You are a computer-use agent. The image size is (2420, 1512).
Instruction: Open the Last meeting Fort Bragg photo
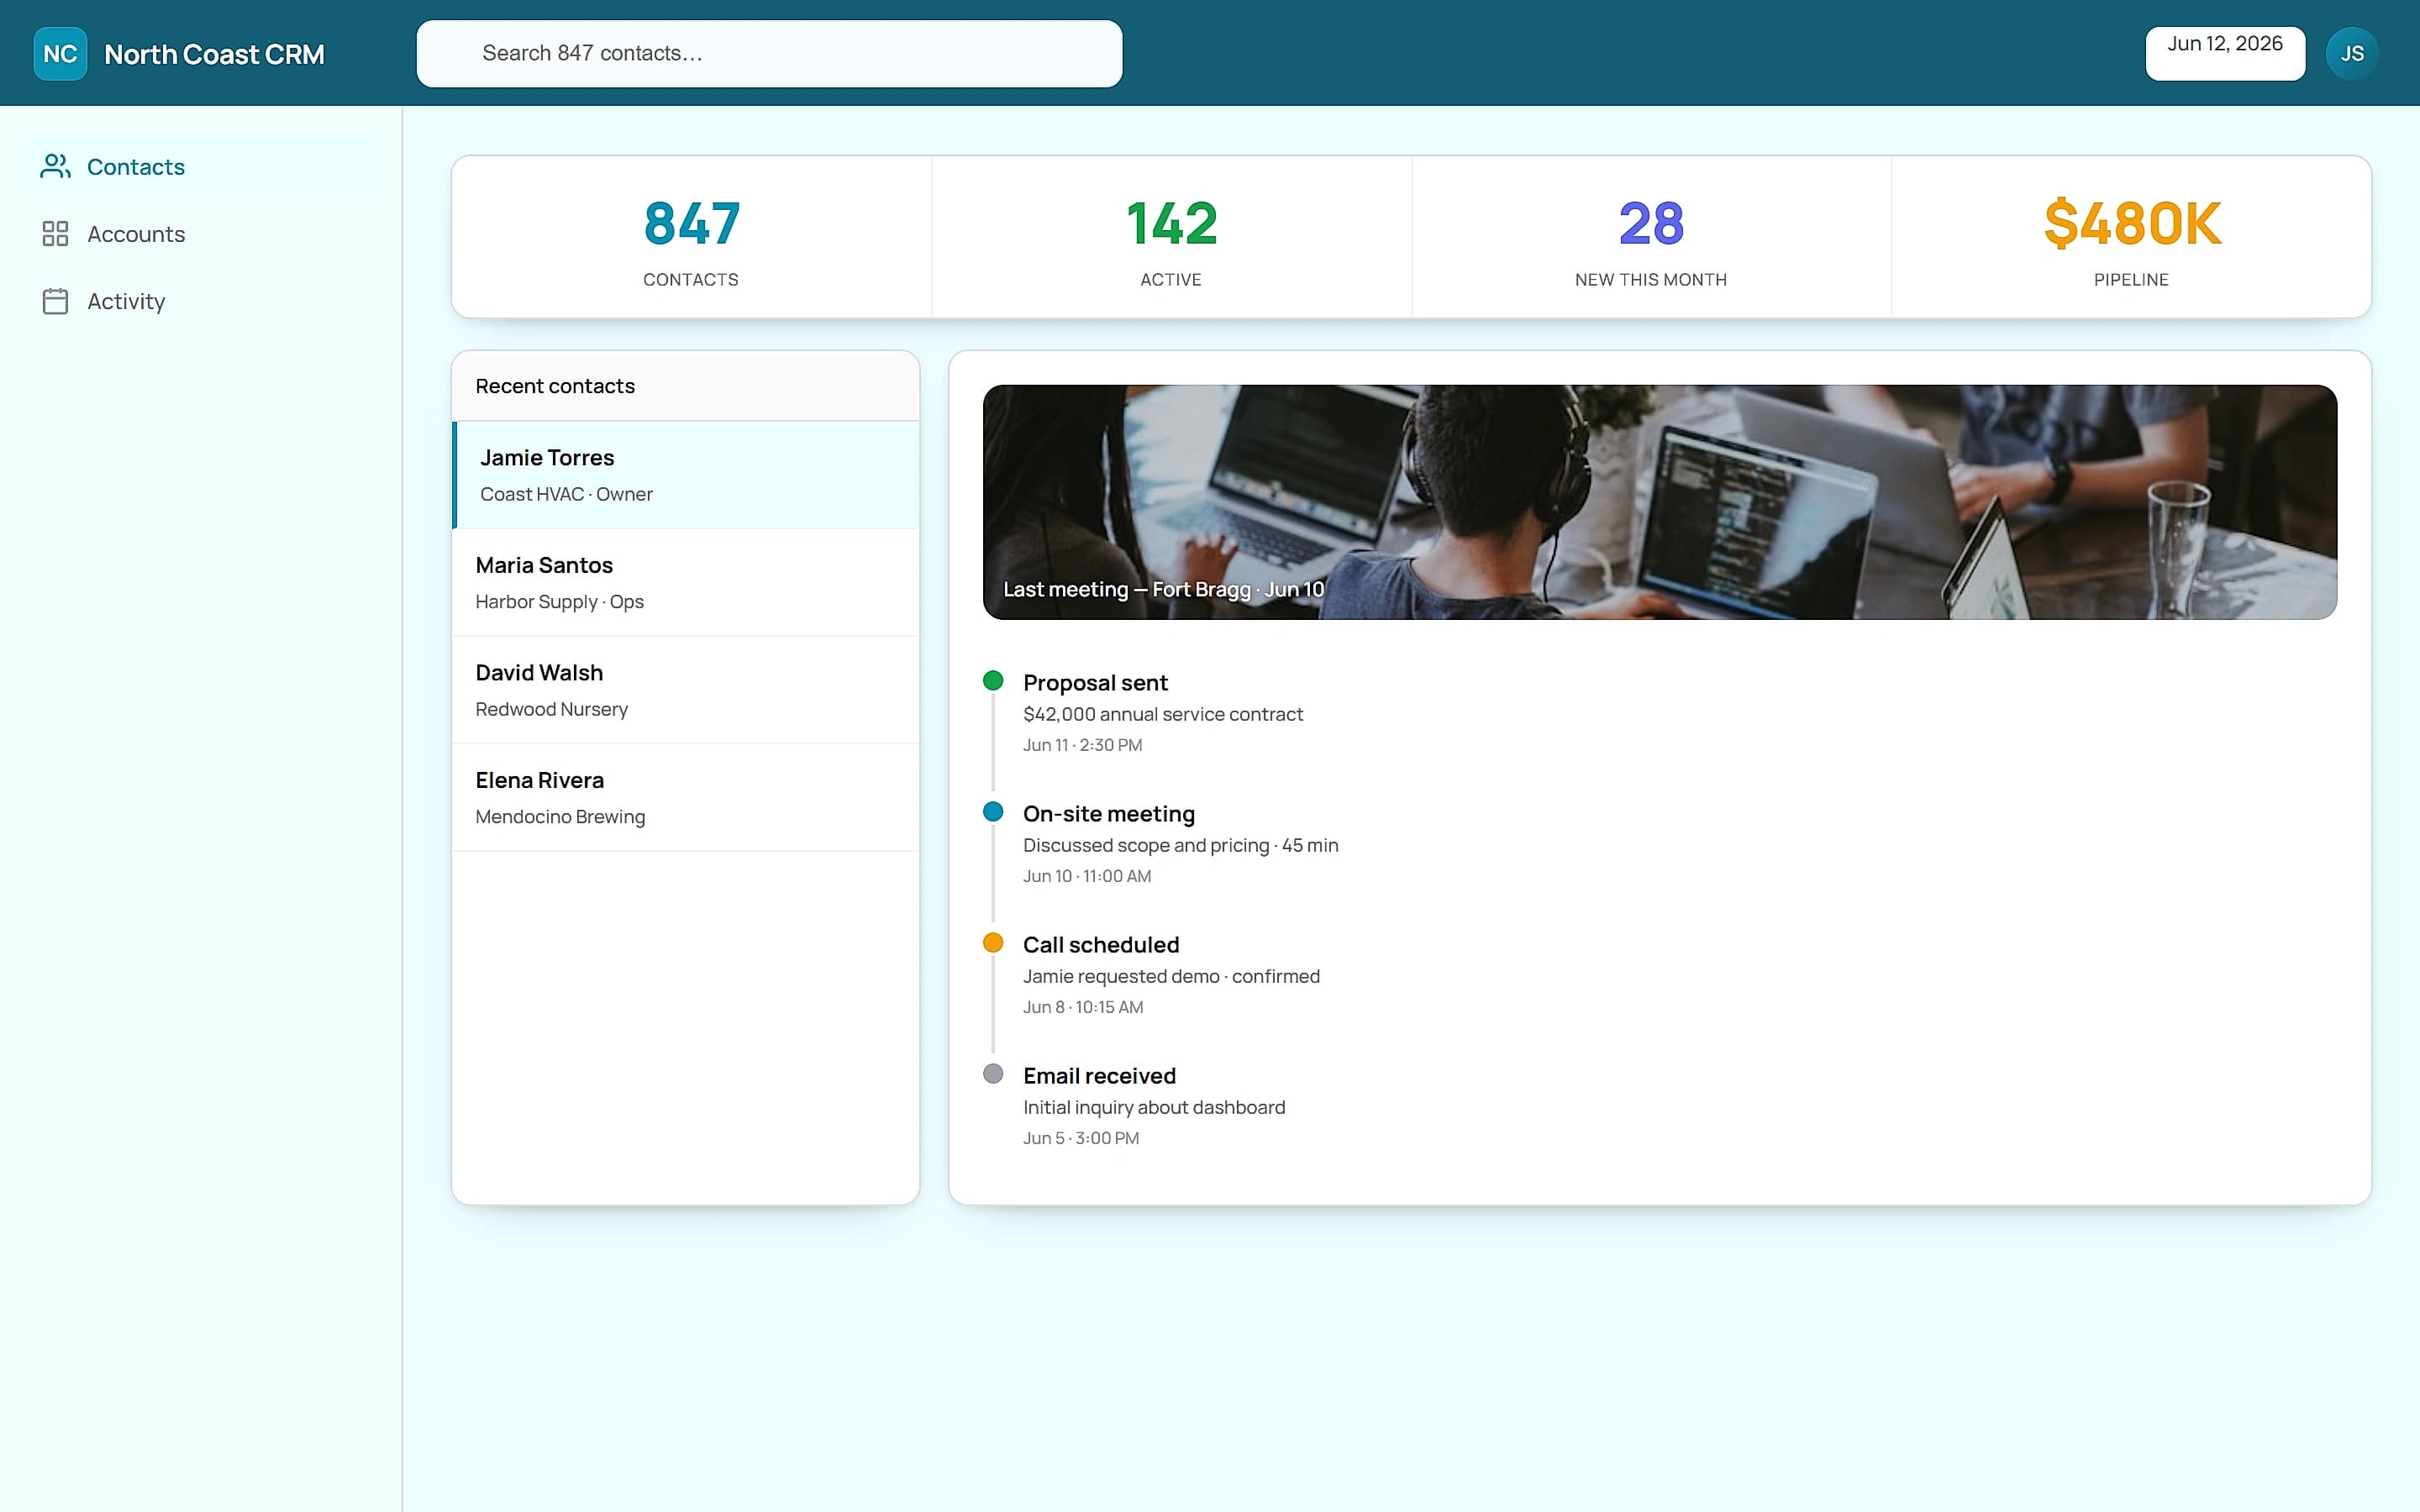point(1660,502)
